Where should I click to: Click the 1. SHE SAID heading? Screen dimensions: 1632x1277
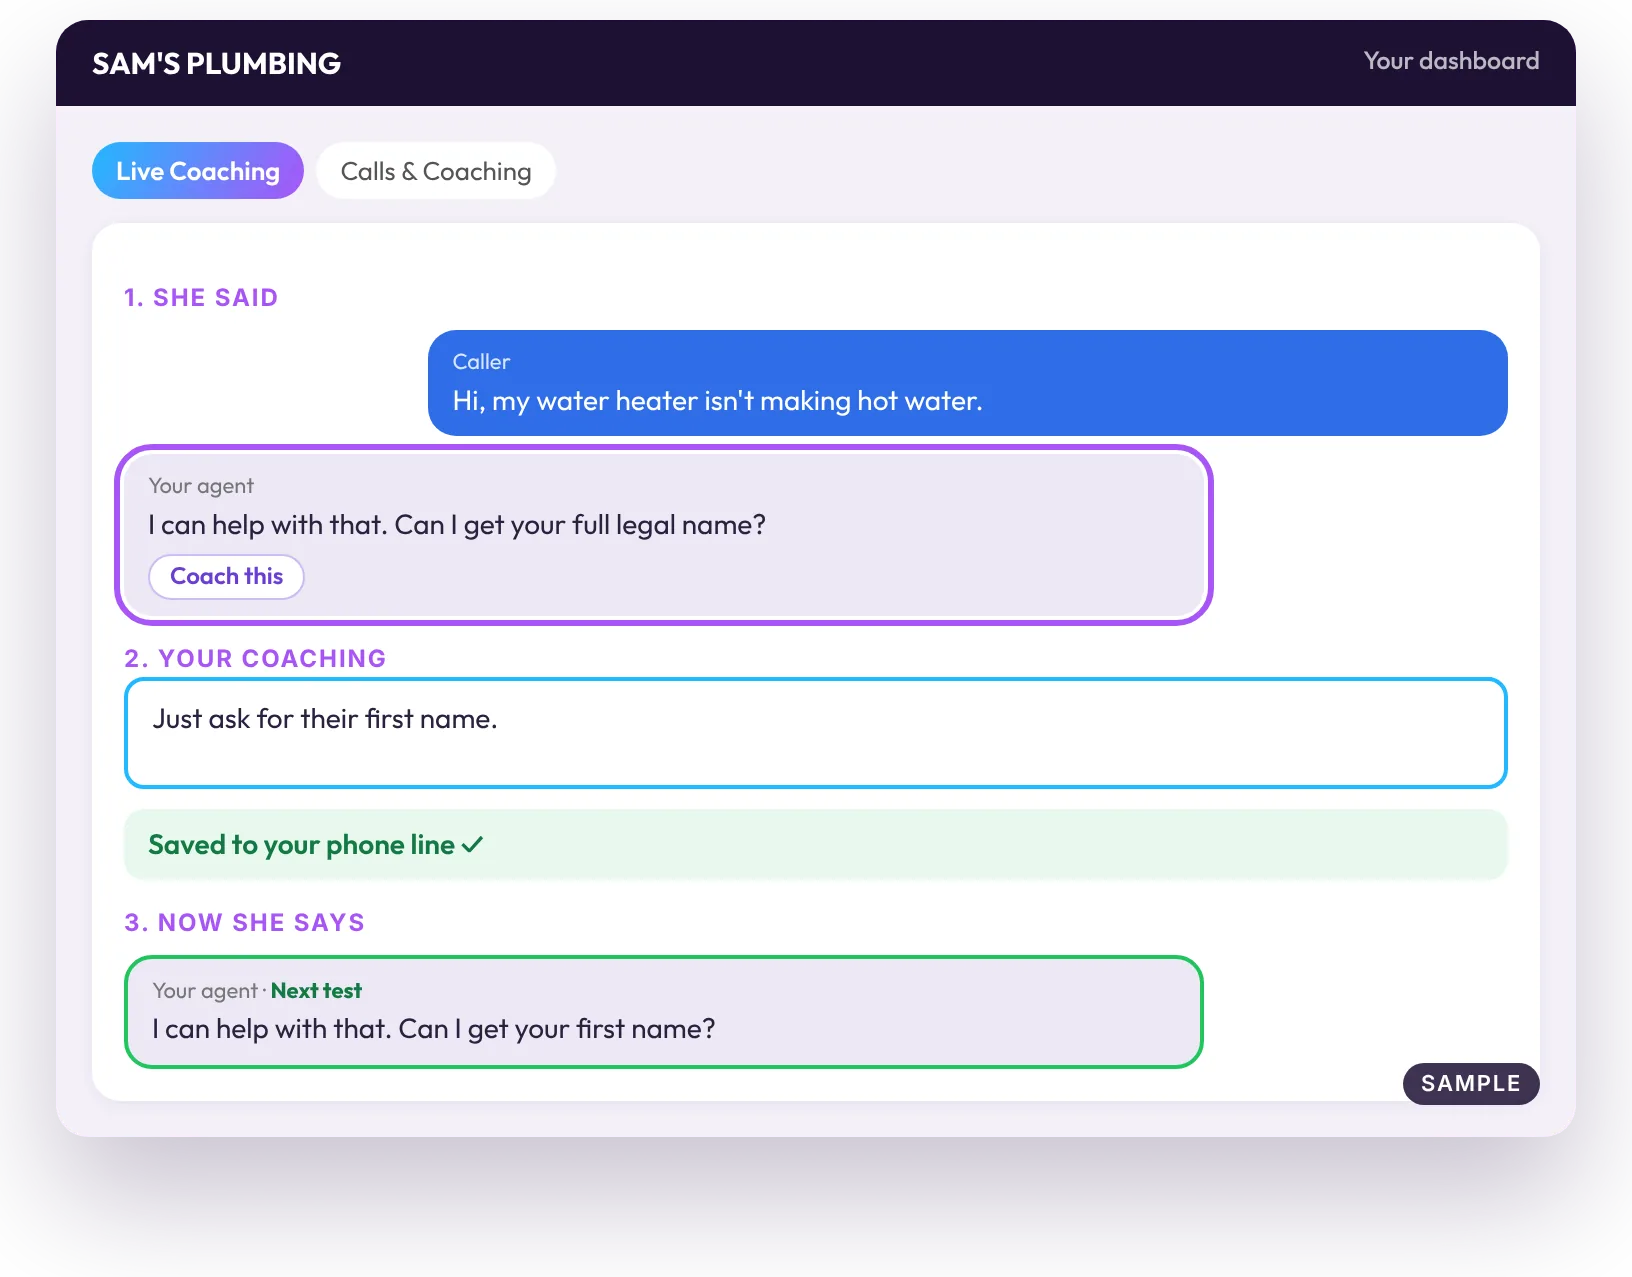click(x=201, y=298)
